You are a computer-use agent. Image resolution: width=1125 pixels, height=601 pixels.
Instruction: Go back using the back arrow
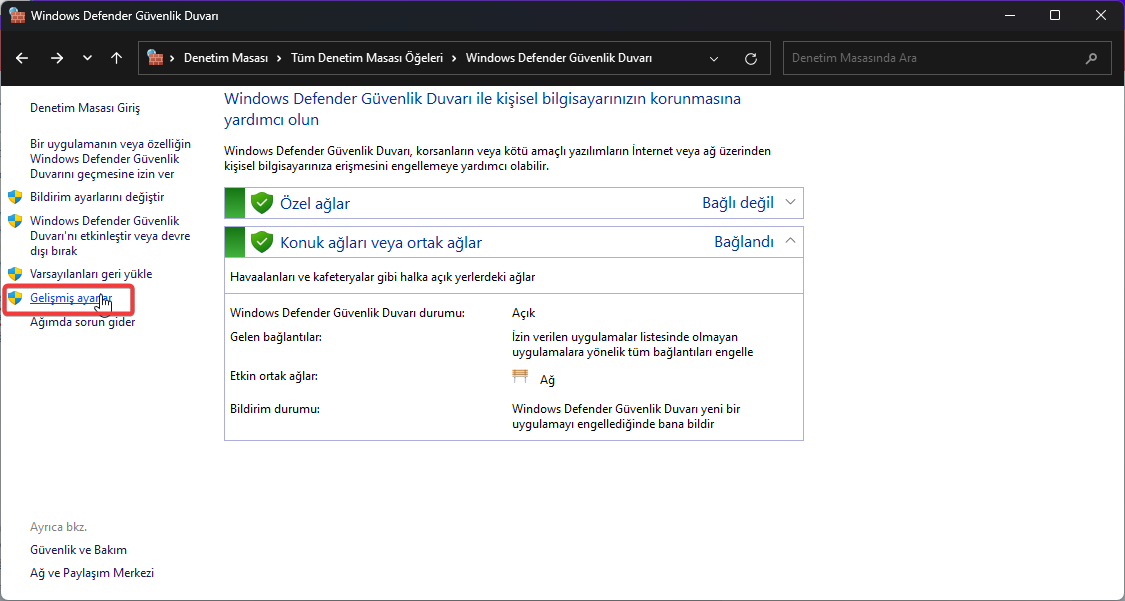point(22,58)
